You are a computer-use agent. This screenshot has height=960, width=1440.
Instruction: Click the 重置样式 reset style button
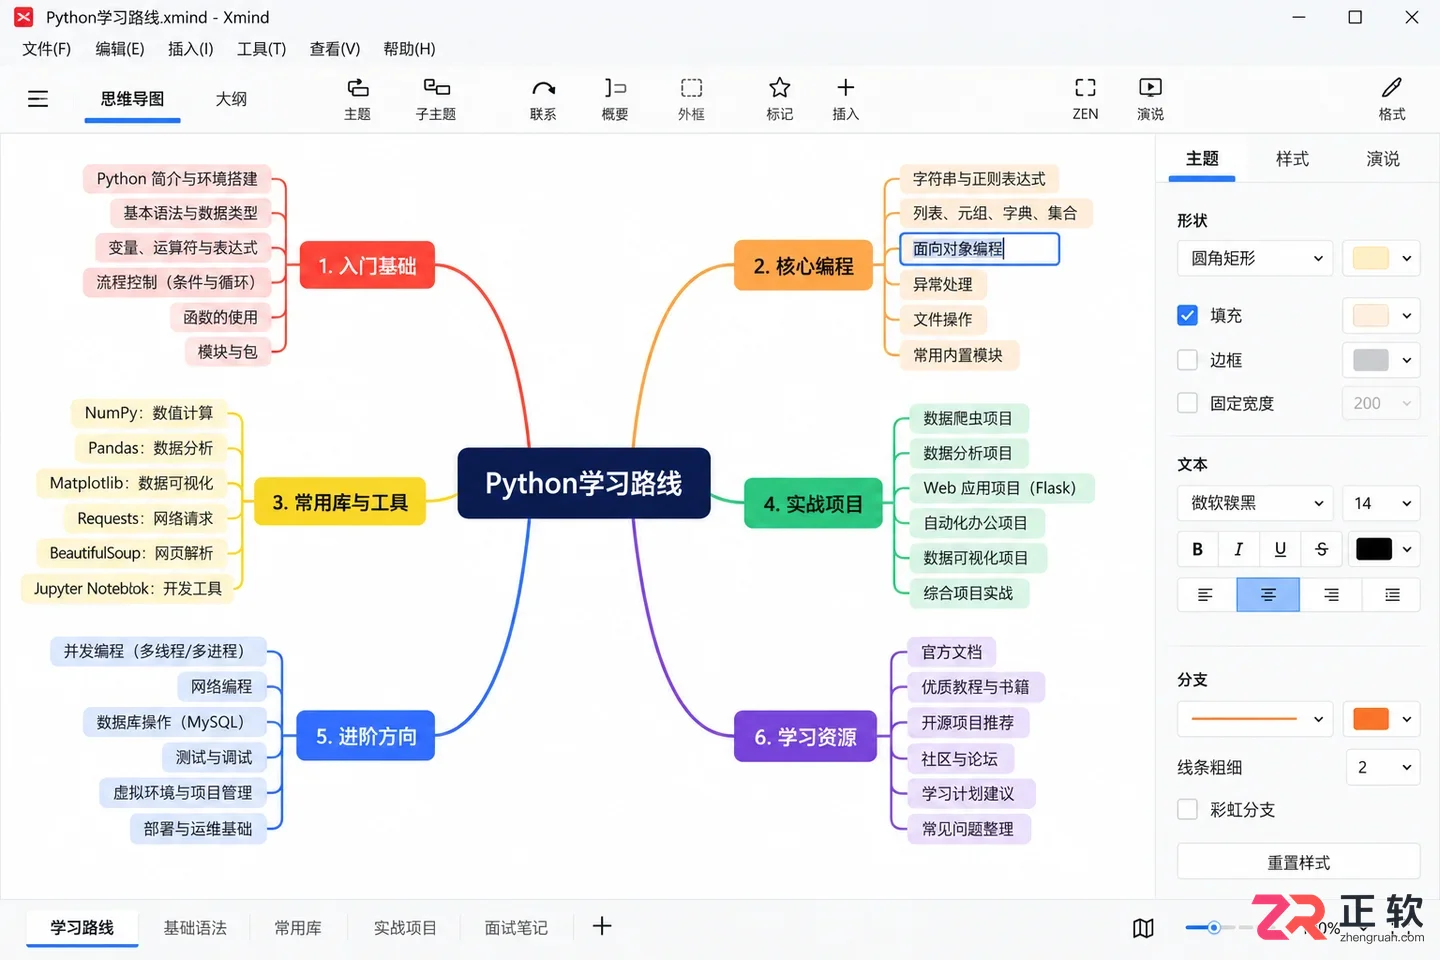tap(1298, 862)
